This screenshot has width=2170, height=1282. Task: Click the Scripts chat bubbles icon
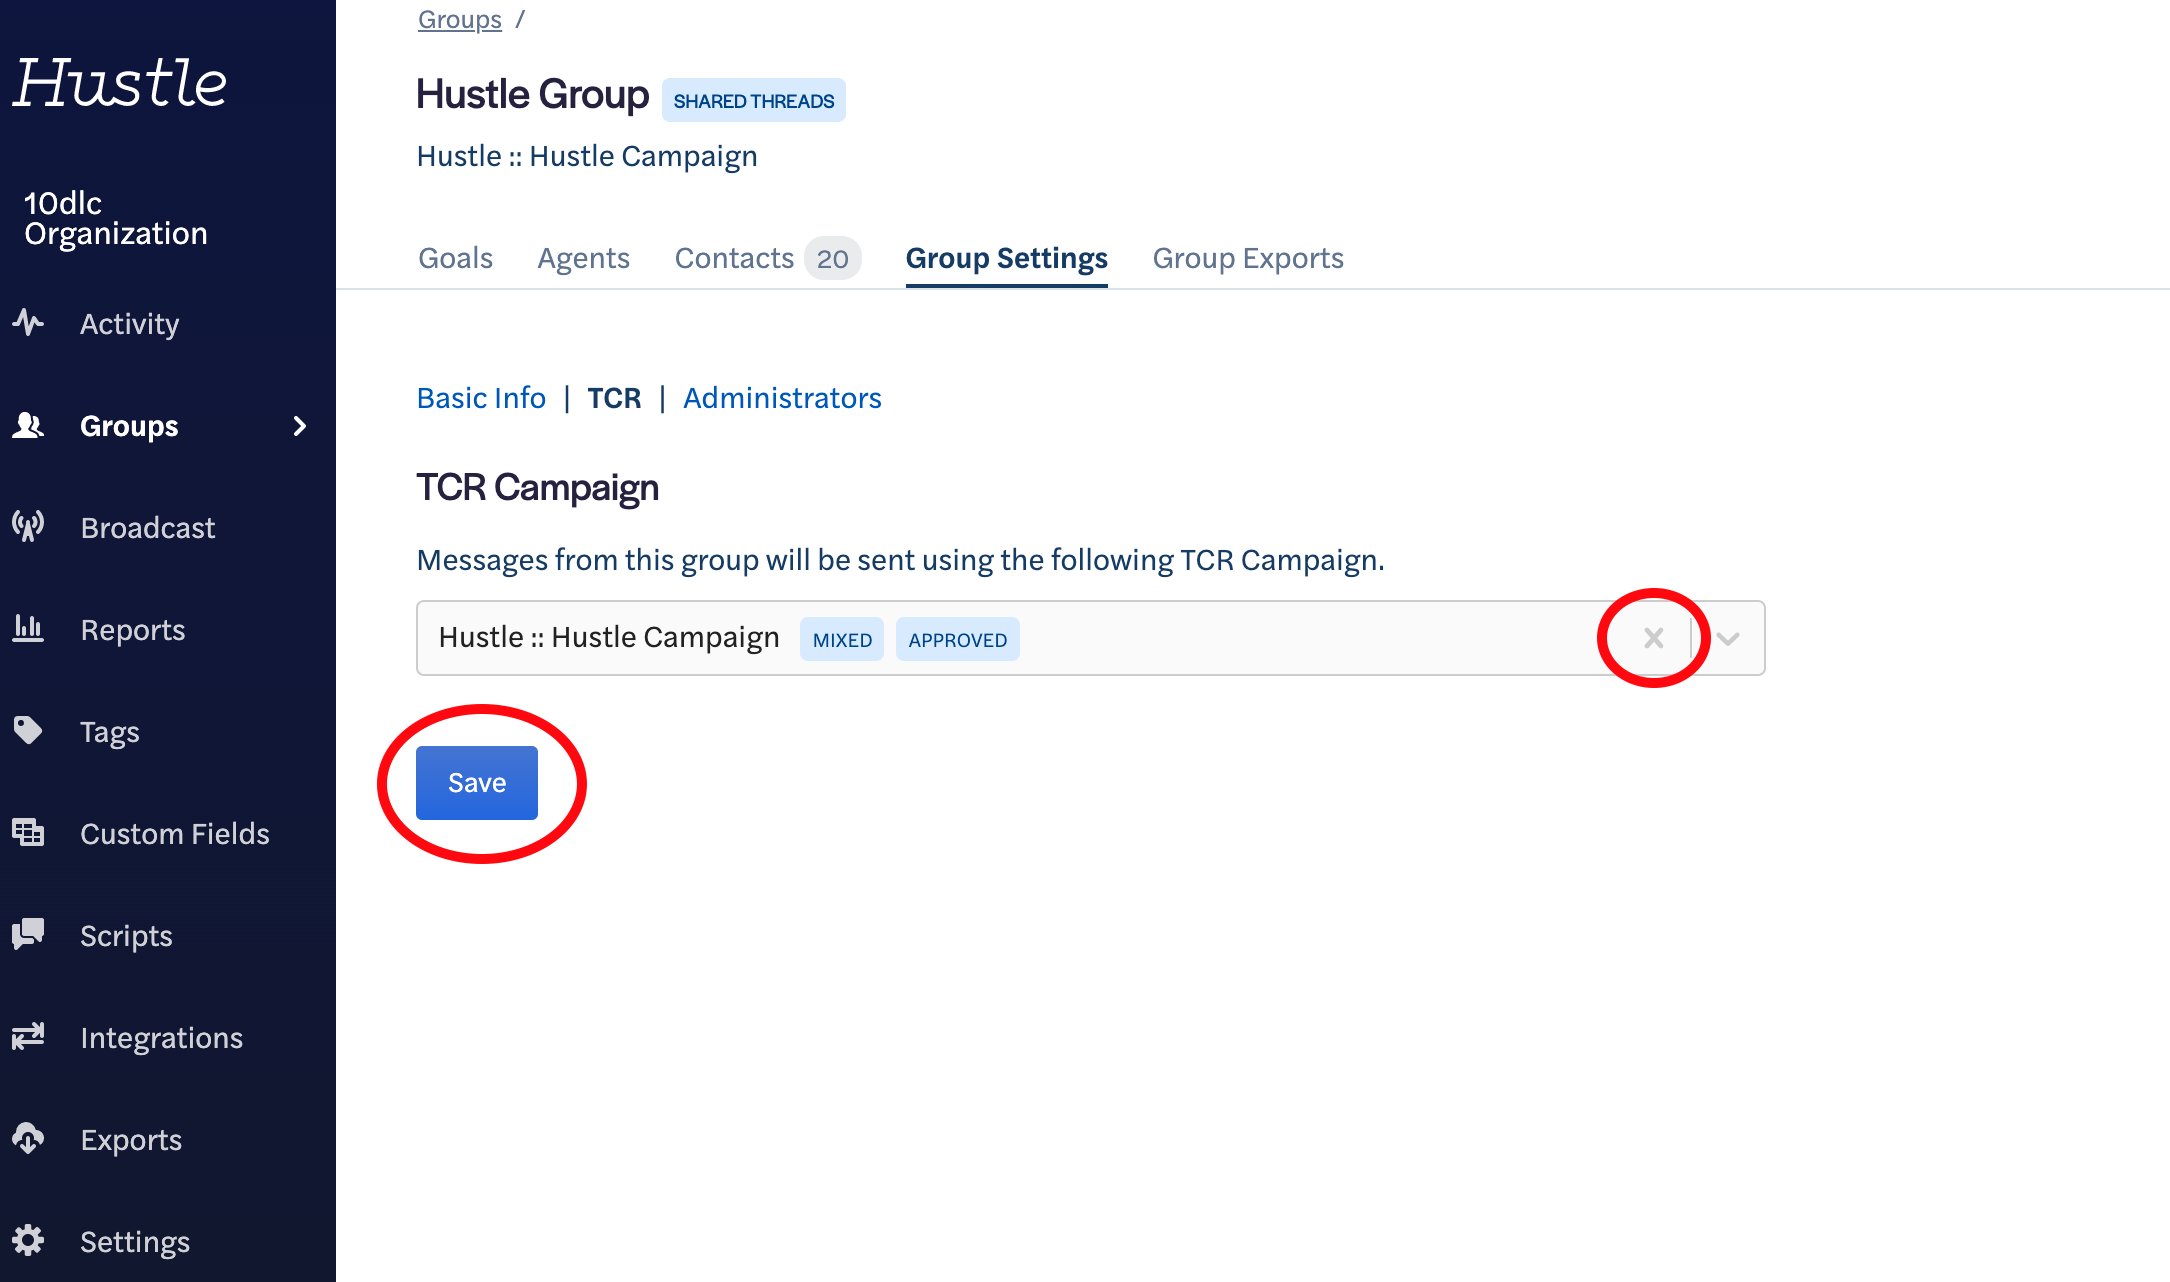click(28, 935)
